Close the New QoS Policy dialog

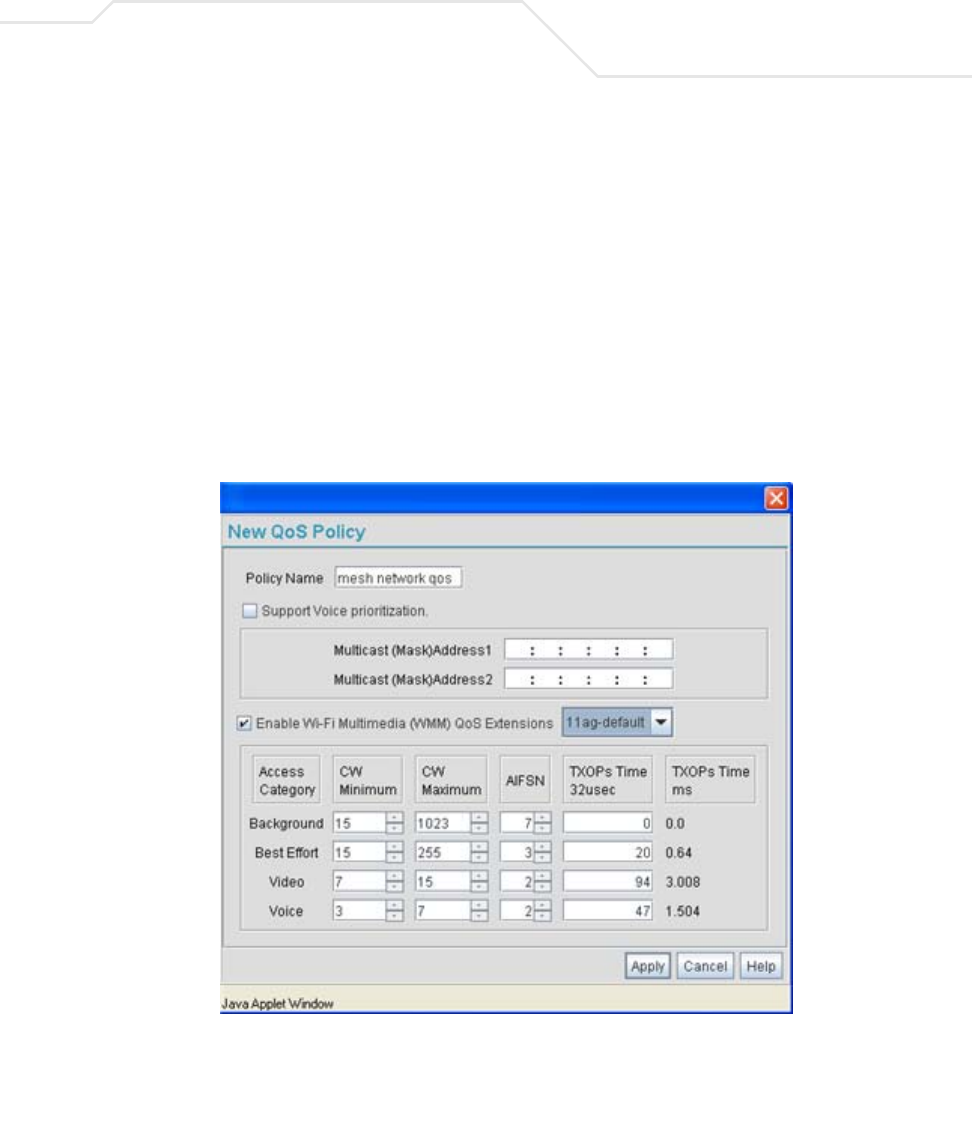tap(776, 498)
